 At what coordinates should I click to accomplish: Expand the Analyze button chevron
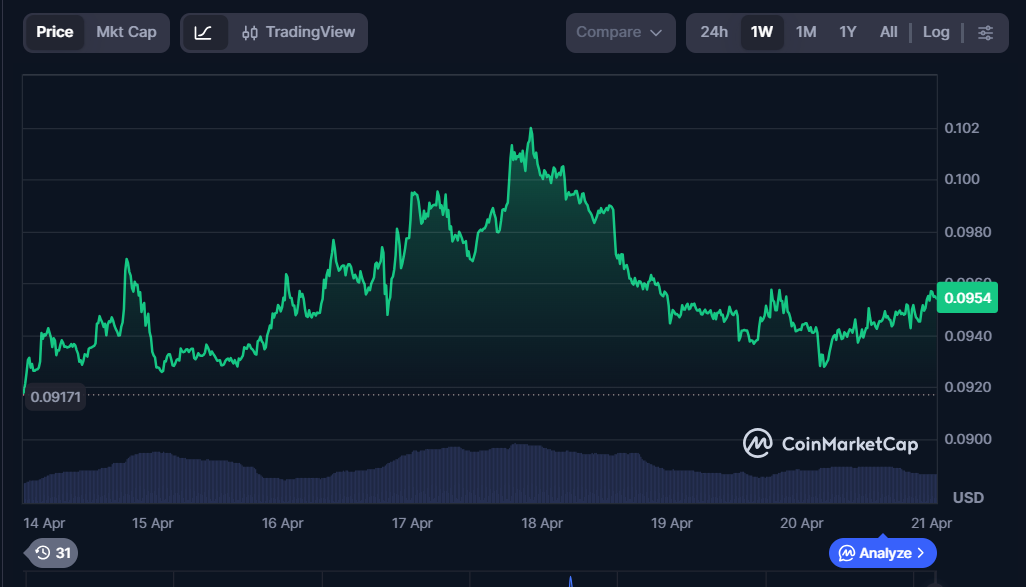click(921, 553)
